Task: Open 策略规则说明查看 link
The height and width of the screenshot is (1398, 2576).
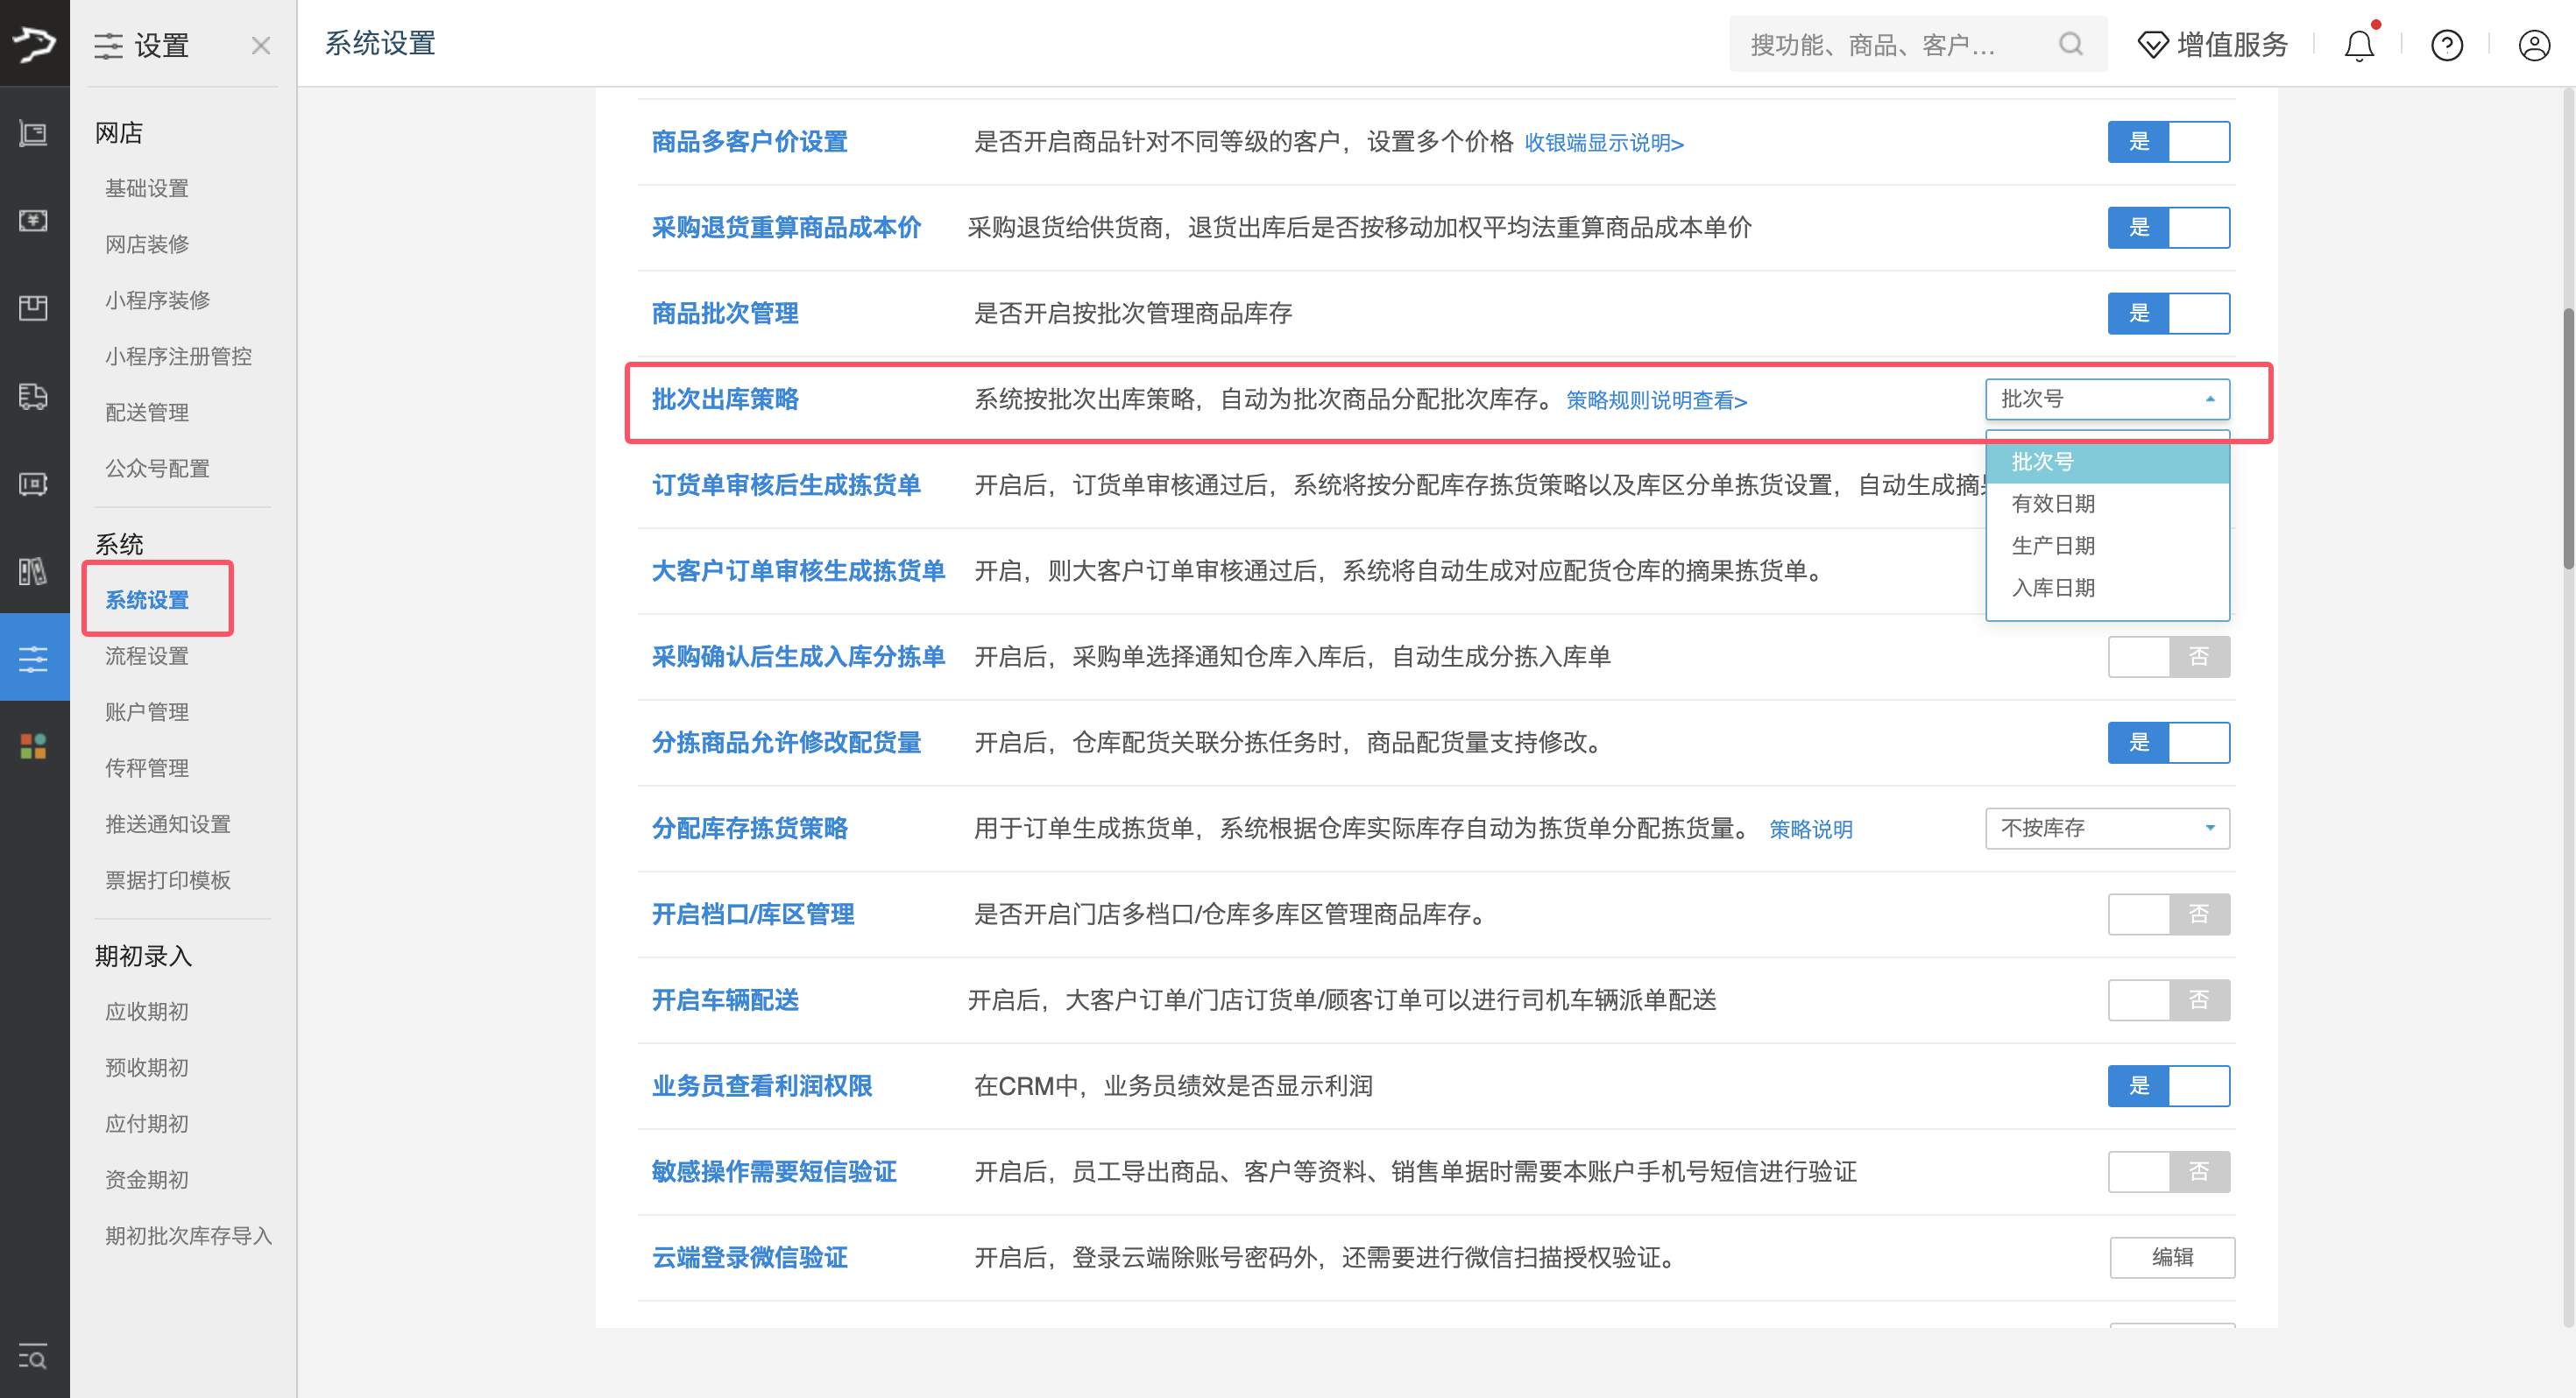Action: point(1656,401)
